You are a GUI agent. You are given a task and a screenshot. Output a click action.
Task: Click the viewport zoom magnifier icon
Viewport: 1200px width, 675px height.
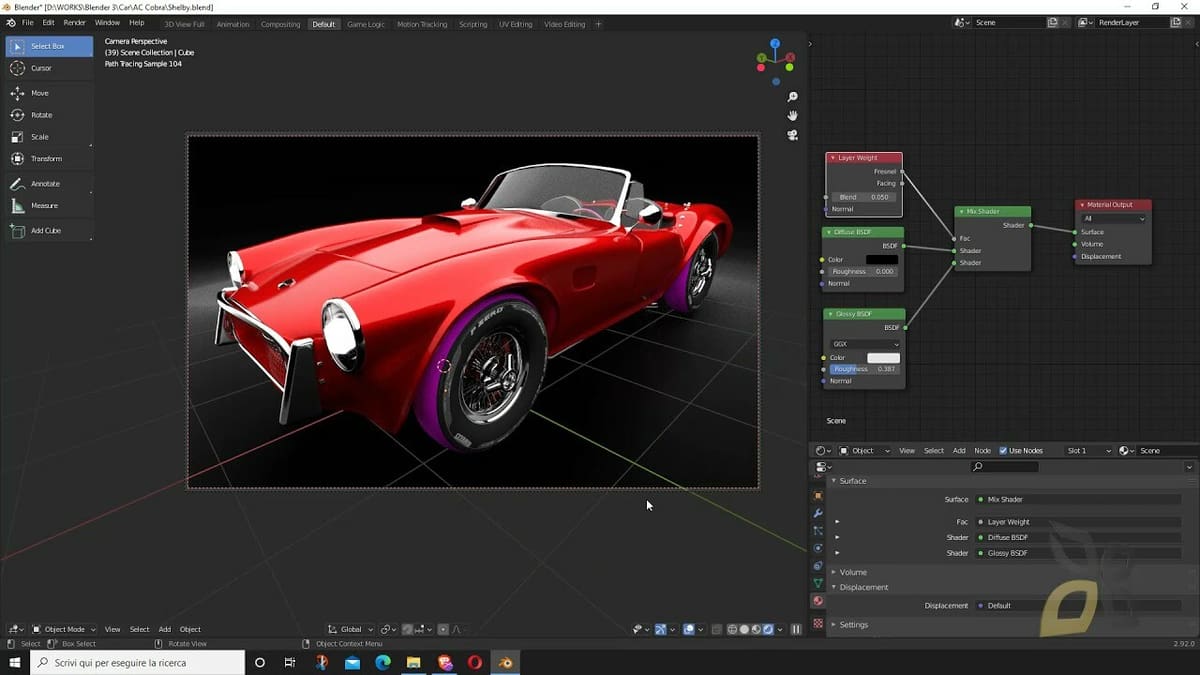(793, 97)
